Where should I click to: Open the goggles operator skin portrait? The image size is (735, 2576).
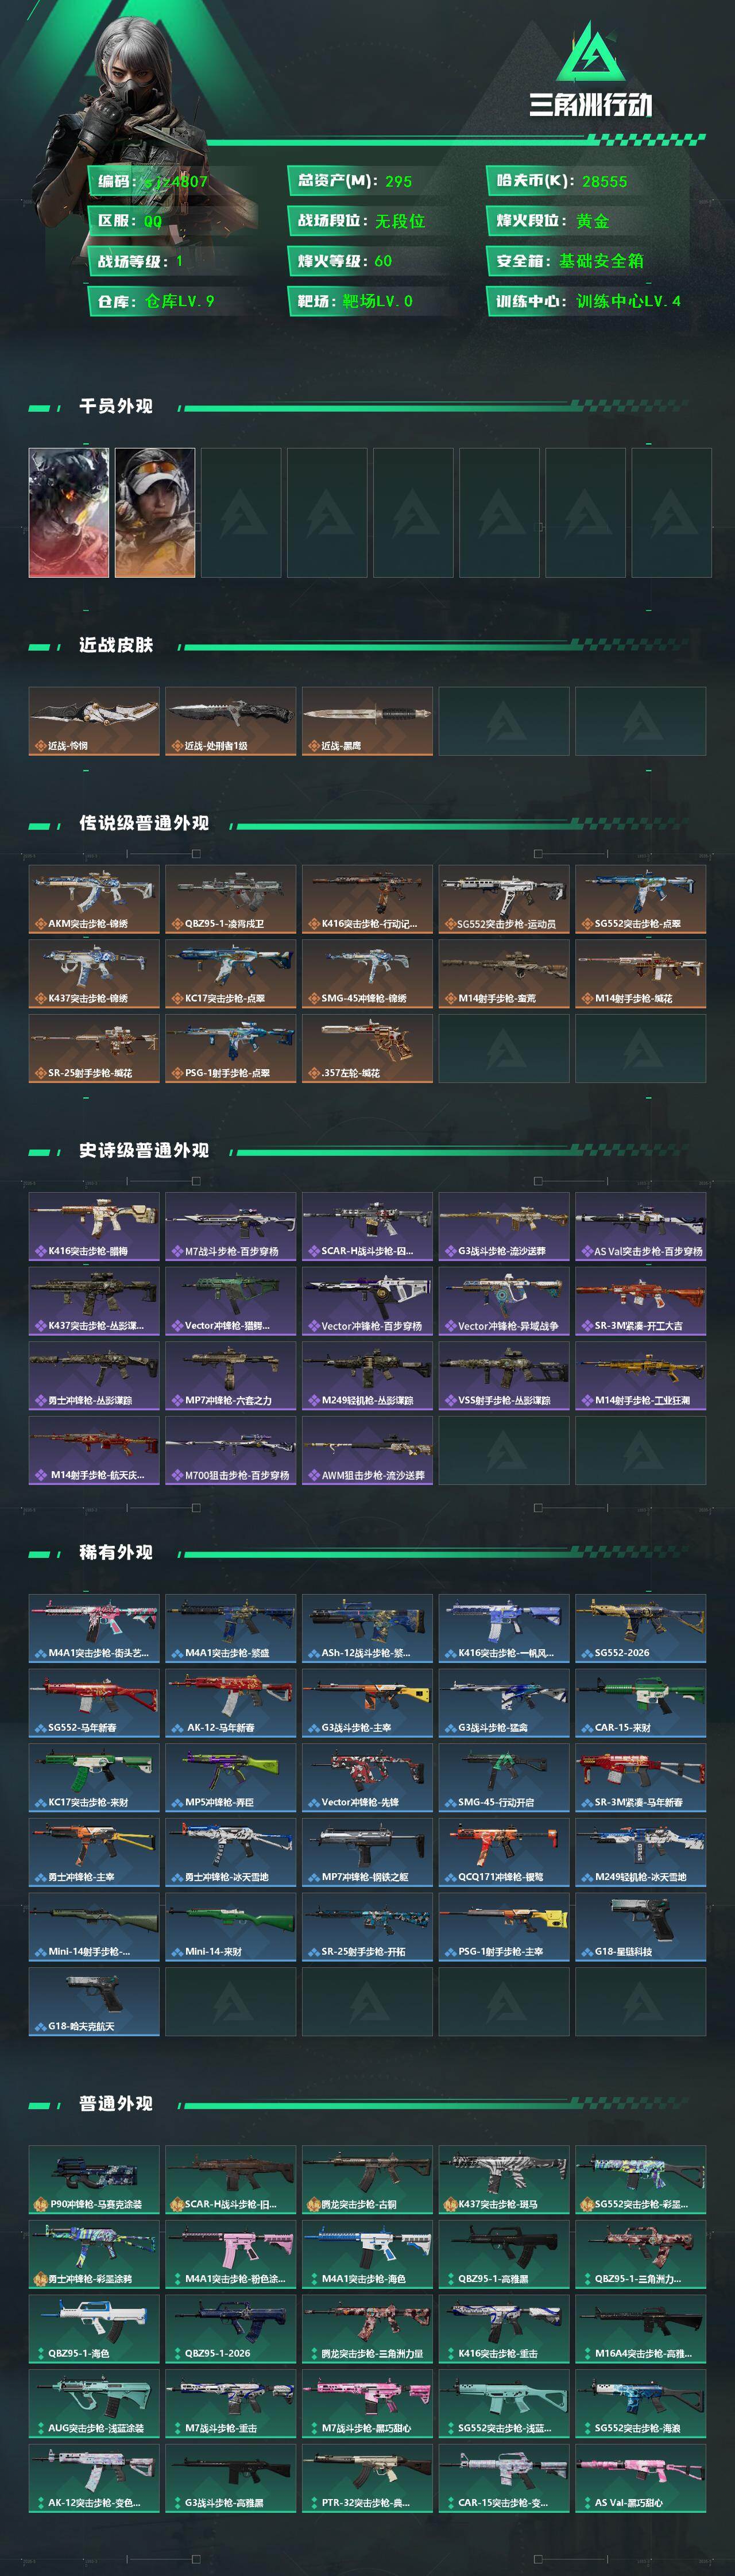tap(155, 513)
